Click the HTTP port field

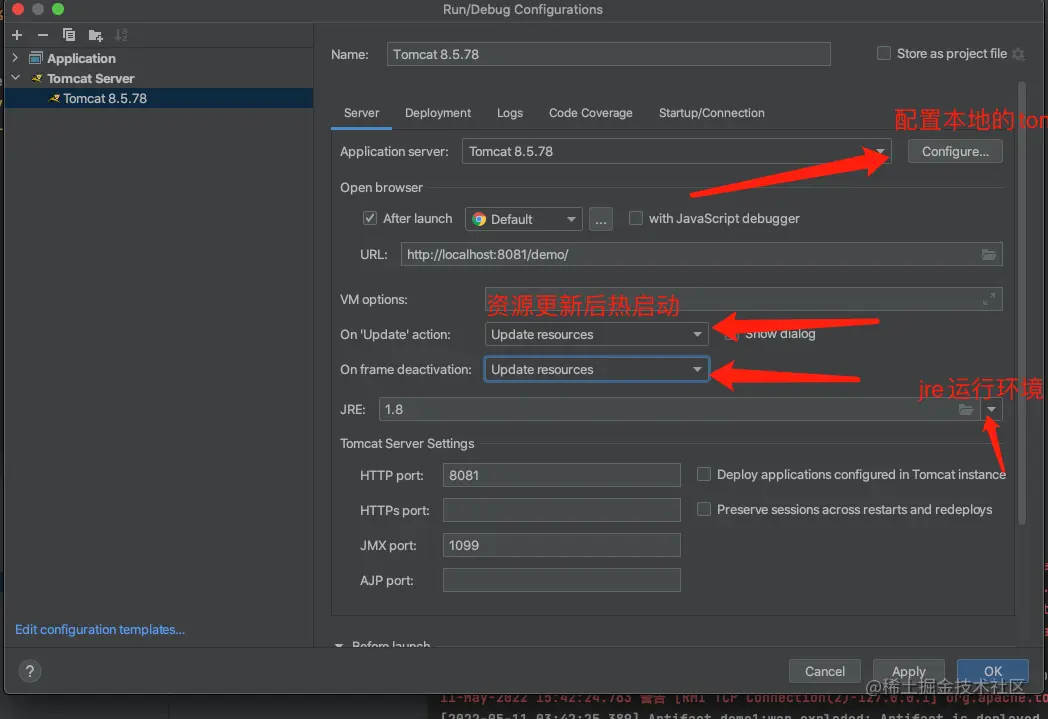561,475
